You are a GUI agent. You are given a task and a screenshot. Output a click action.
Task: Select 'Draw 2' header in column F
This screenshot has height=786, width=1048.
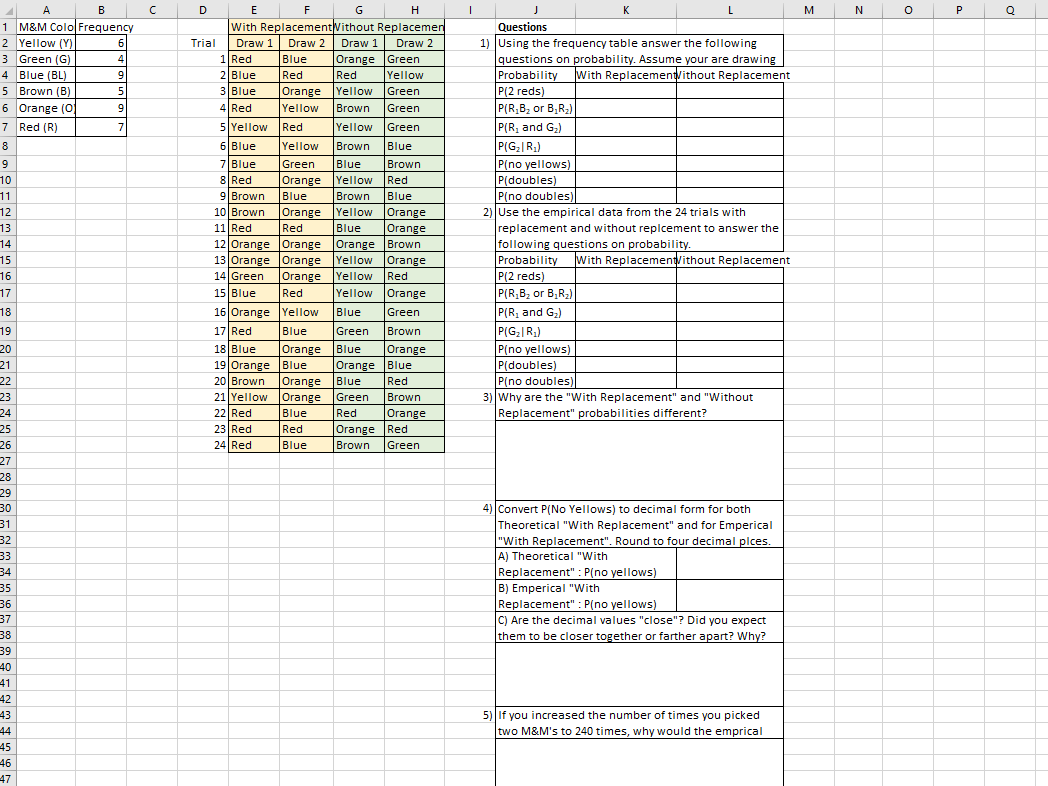coord(306,43)
